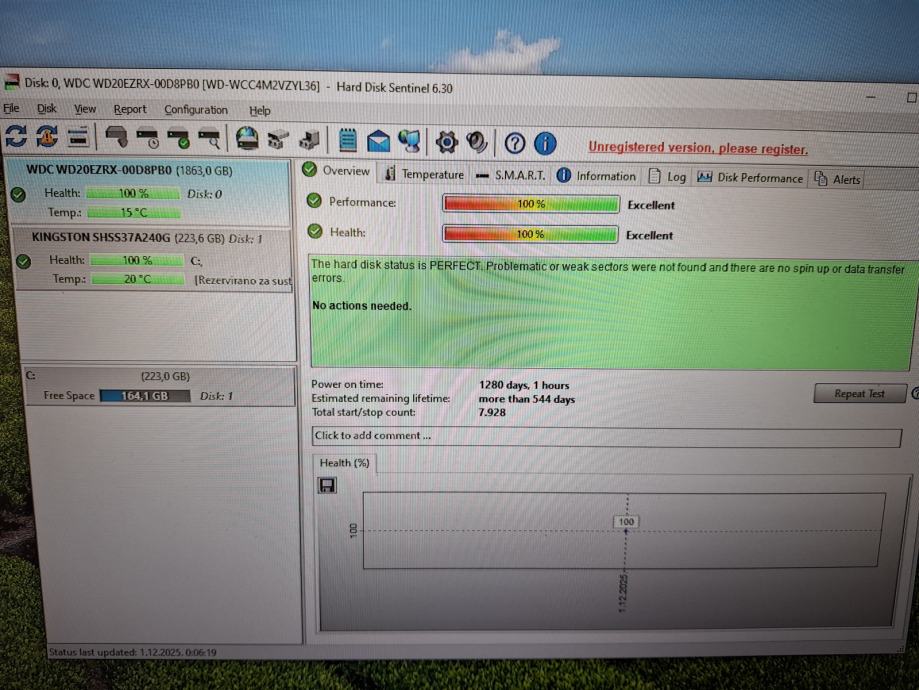Open configuration gear icon in toolbar
919x690 pixels.
point(446,142)
